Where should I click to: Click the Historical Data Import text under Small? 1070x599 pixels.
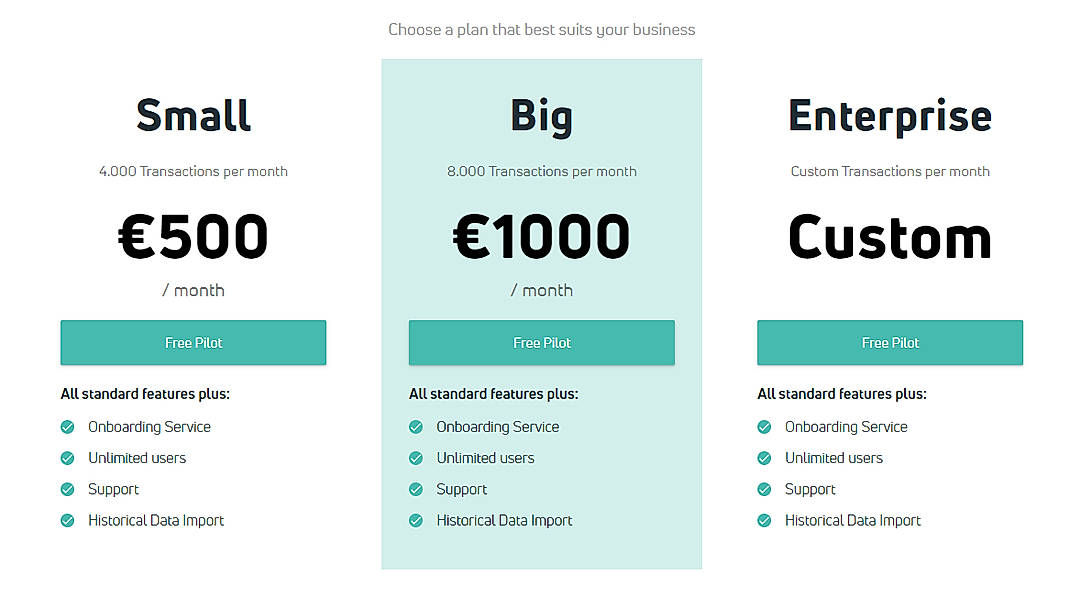click(155, 520)
